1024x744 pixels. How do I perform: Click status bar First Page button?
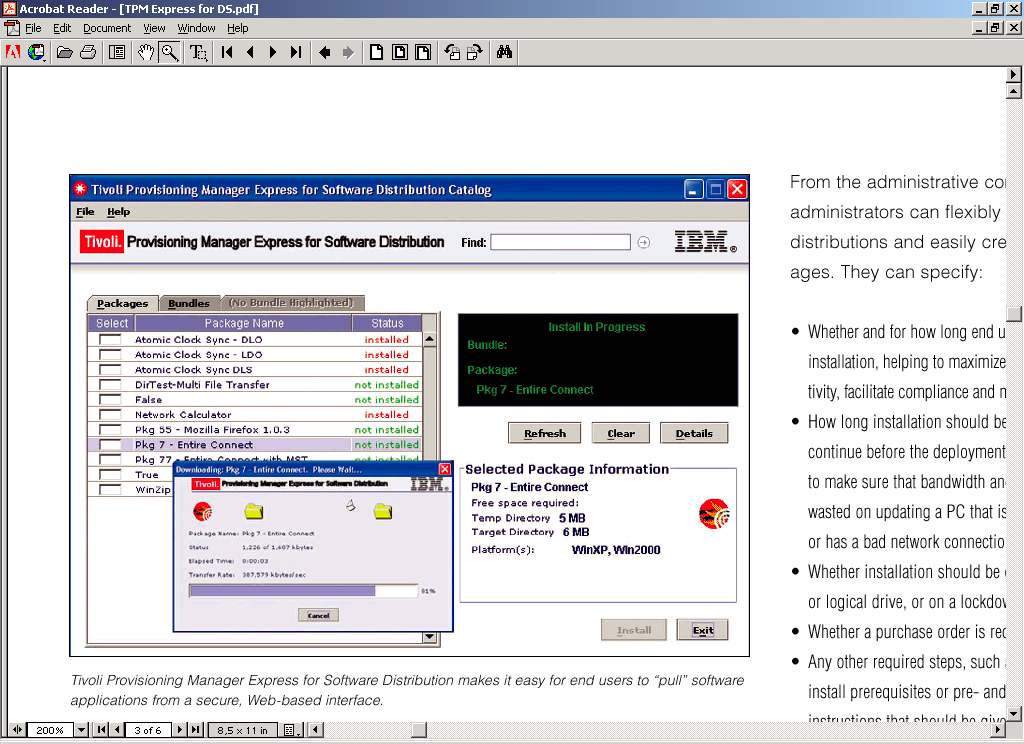(101, 730)
